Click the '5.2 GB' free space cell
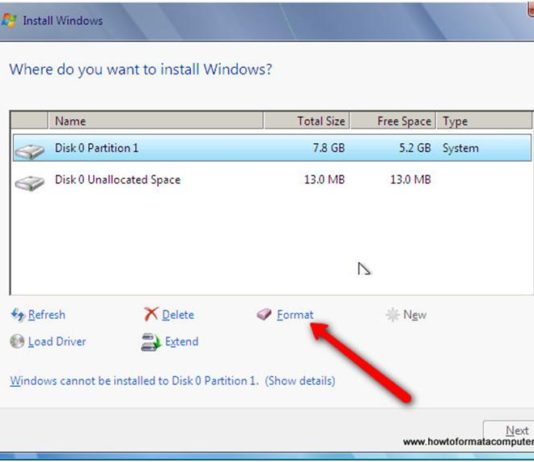534x462 pixels. (415, 148)
